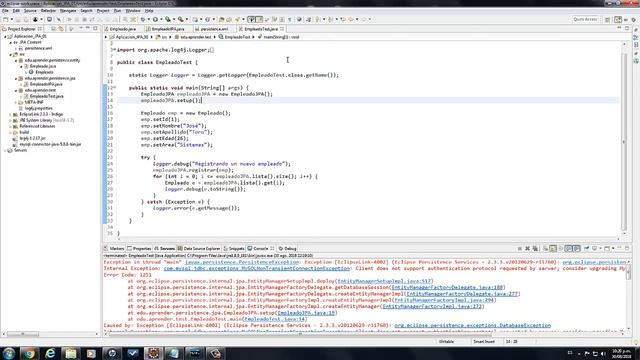Switch to the EmpleadoJPA.java editor tab
The height and width of the screenshot is (360, 640).
168,29
